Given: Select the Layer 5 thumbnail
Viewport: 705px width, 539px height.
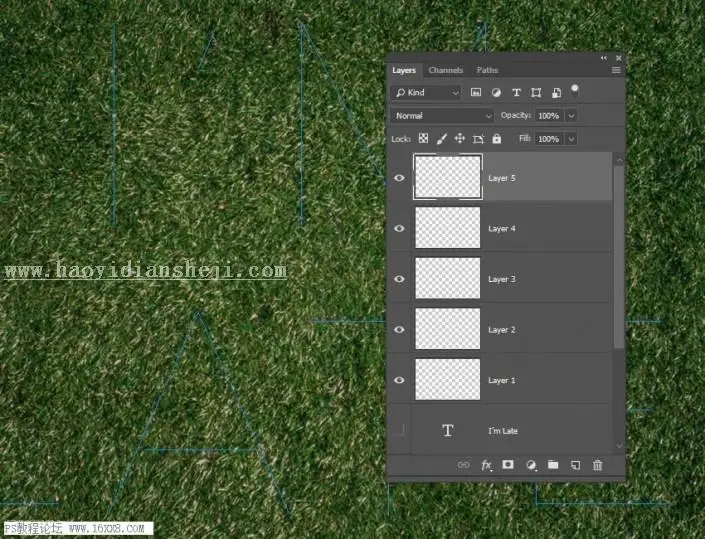Looking at the screenshot, I should 448,177.
